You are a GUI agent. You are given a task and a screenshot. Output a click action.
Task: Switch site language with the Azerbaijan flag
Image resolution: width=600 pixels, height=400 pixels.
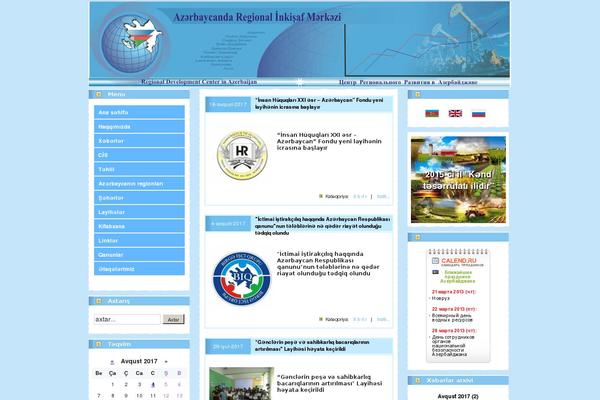(x=432, y=113)
